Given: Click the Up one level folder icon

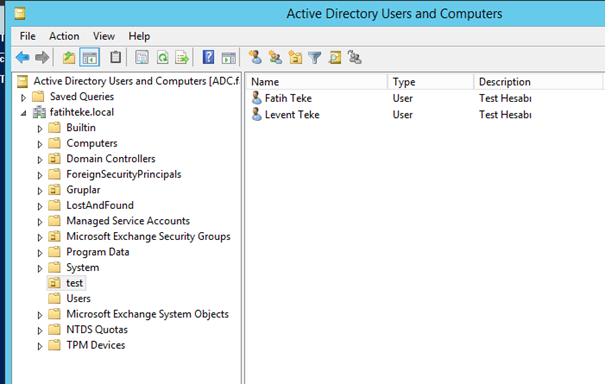Looking at the screenshot, I should (69, 58).
